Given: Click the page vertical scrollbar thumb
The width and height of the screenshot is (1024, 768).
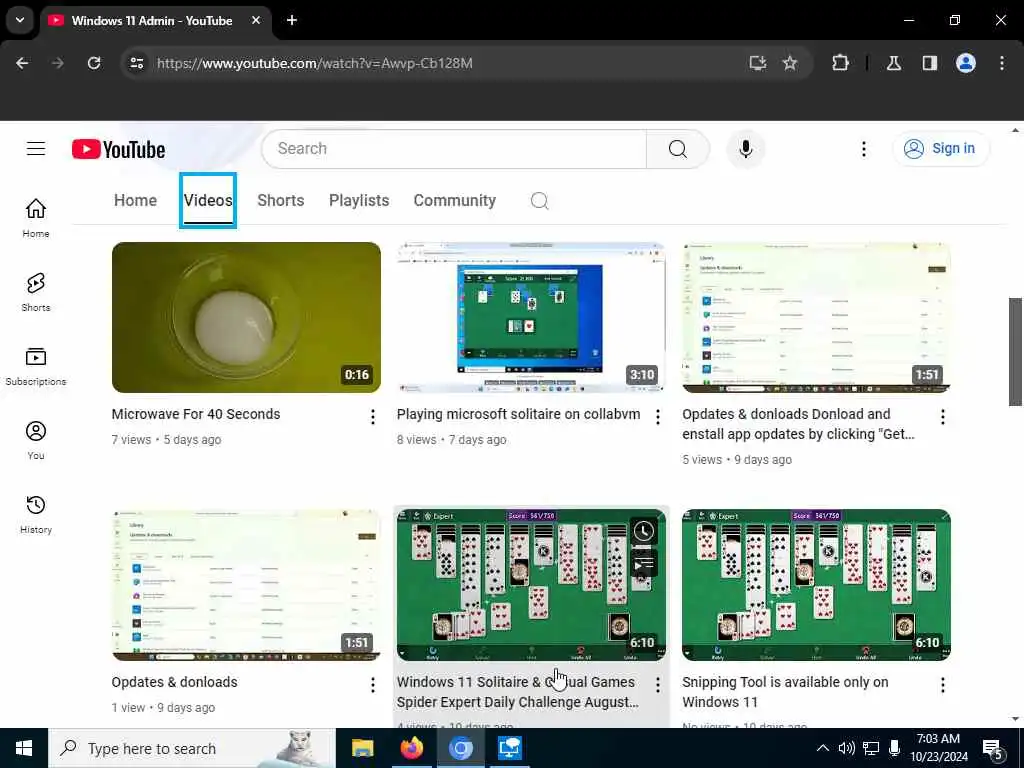Looking at the screenshot, I should (1015, 352).
